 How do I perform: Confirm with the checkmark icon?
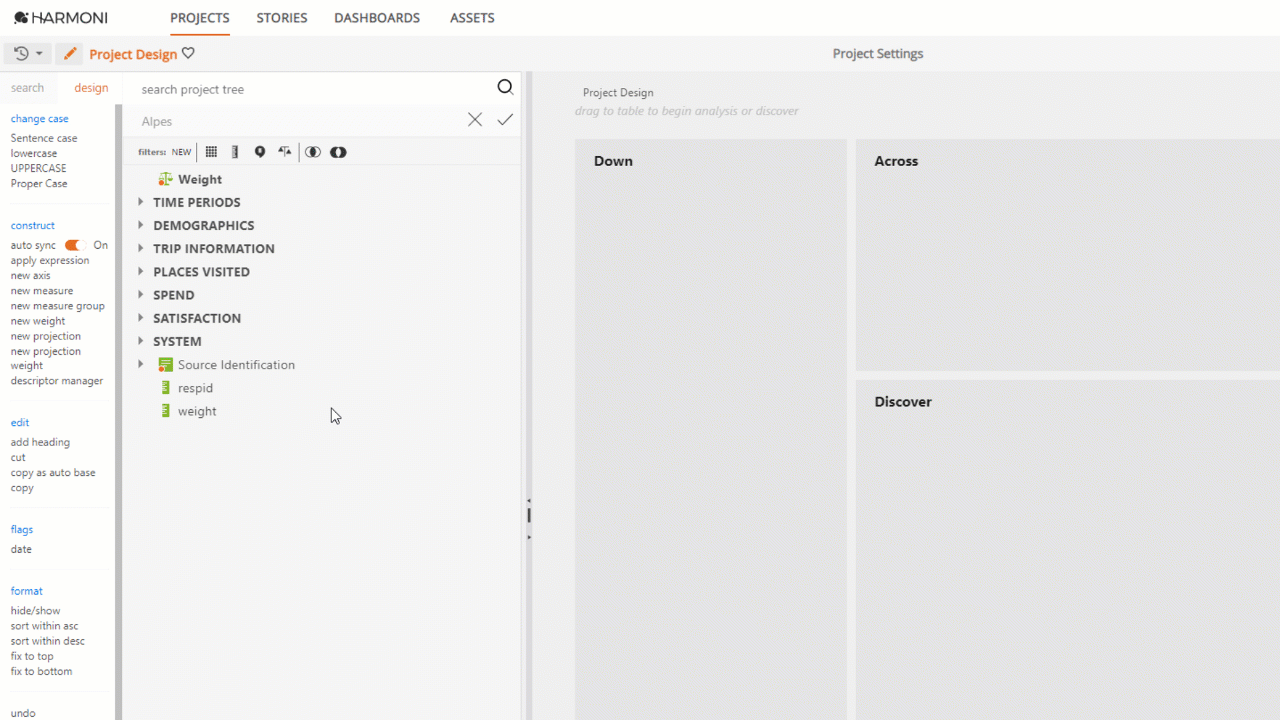[505, 120]
